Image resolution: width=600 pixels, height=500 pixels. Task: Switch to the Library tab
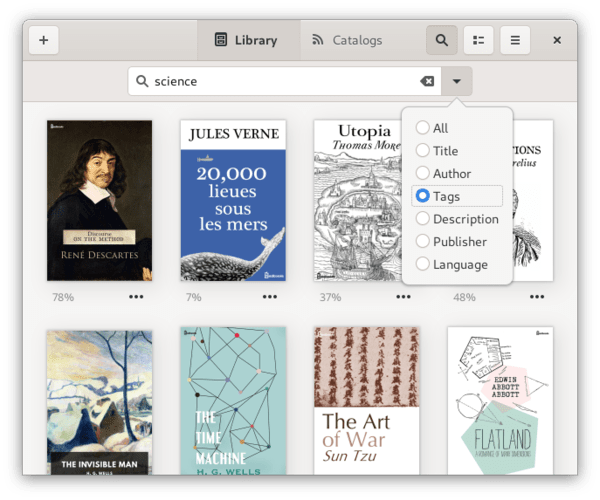click(249, 40)
